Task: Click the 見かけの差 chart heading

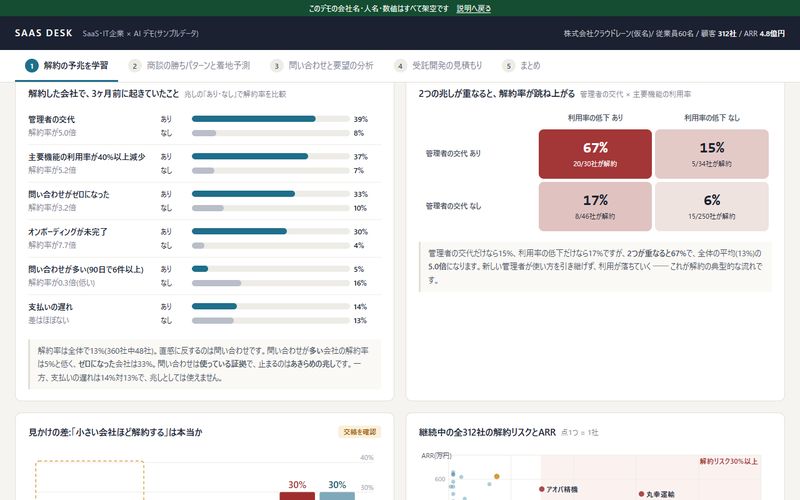Action: tap(115, 432)
